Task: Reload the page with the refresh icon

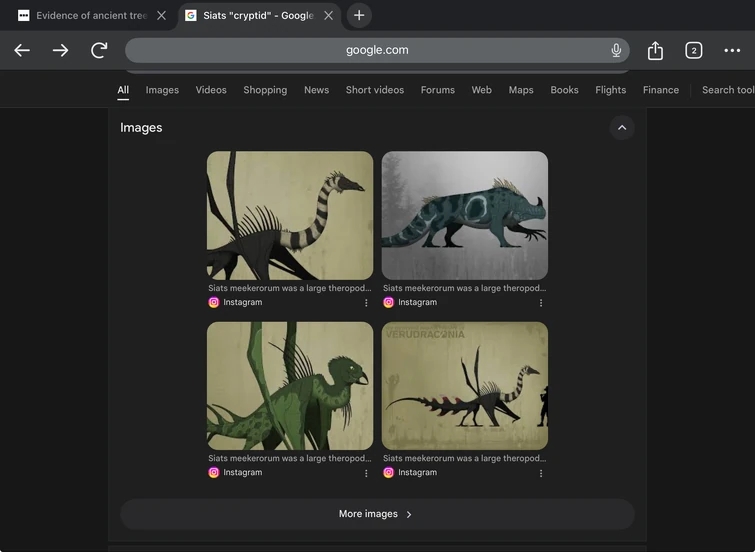Action: [99, 50]
